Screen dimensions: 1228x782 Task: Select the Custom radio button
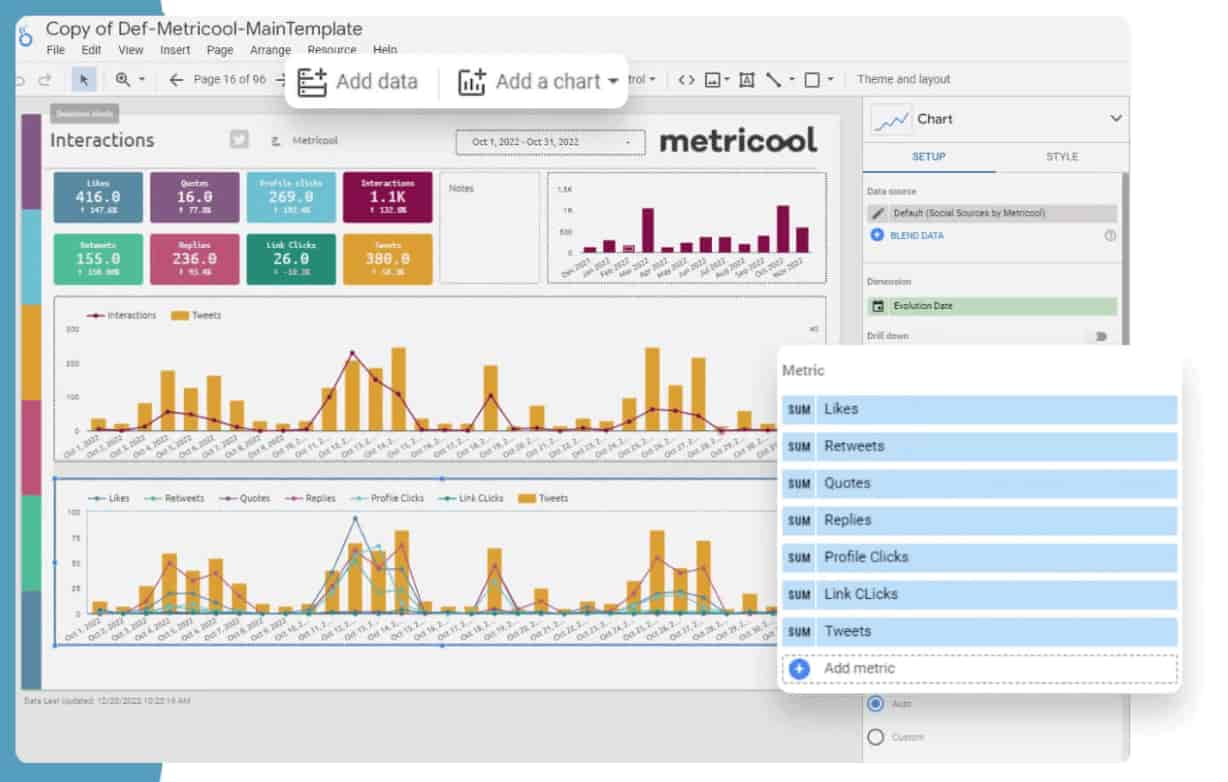click(875, 737)
